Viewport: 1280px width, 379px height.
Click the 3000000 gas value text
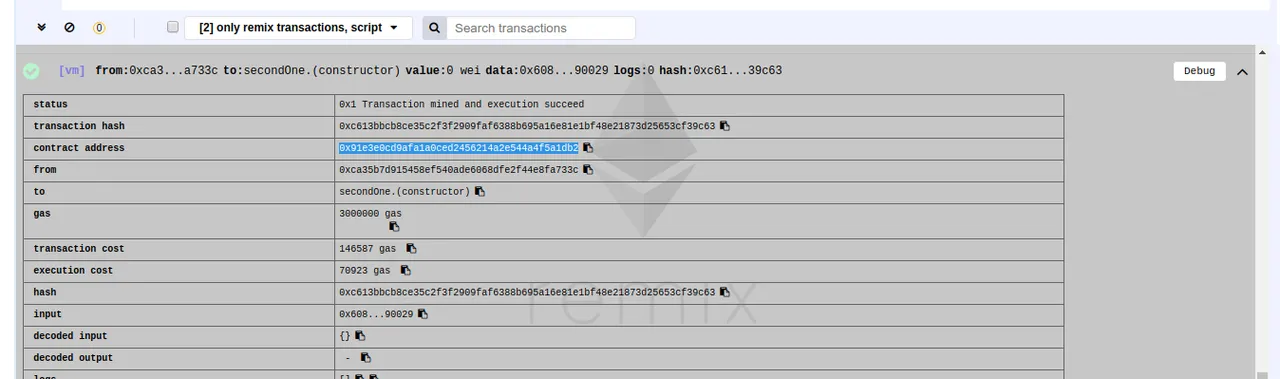pos(370,213)
